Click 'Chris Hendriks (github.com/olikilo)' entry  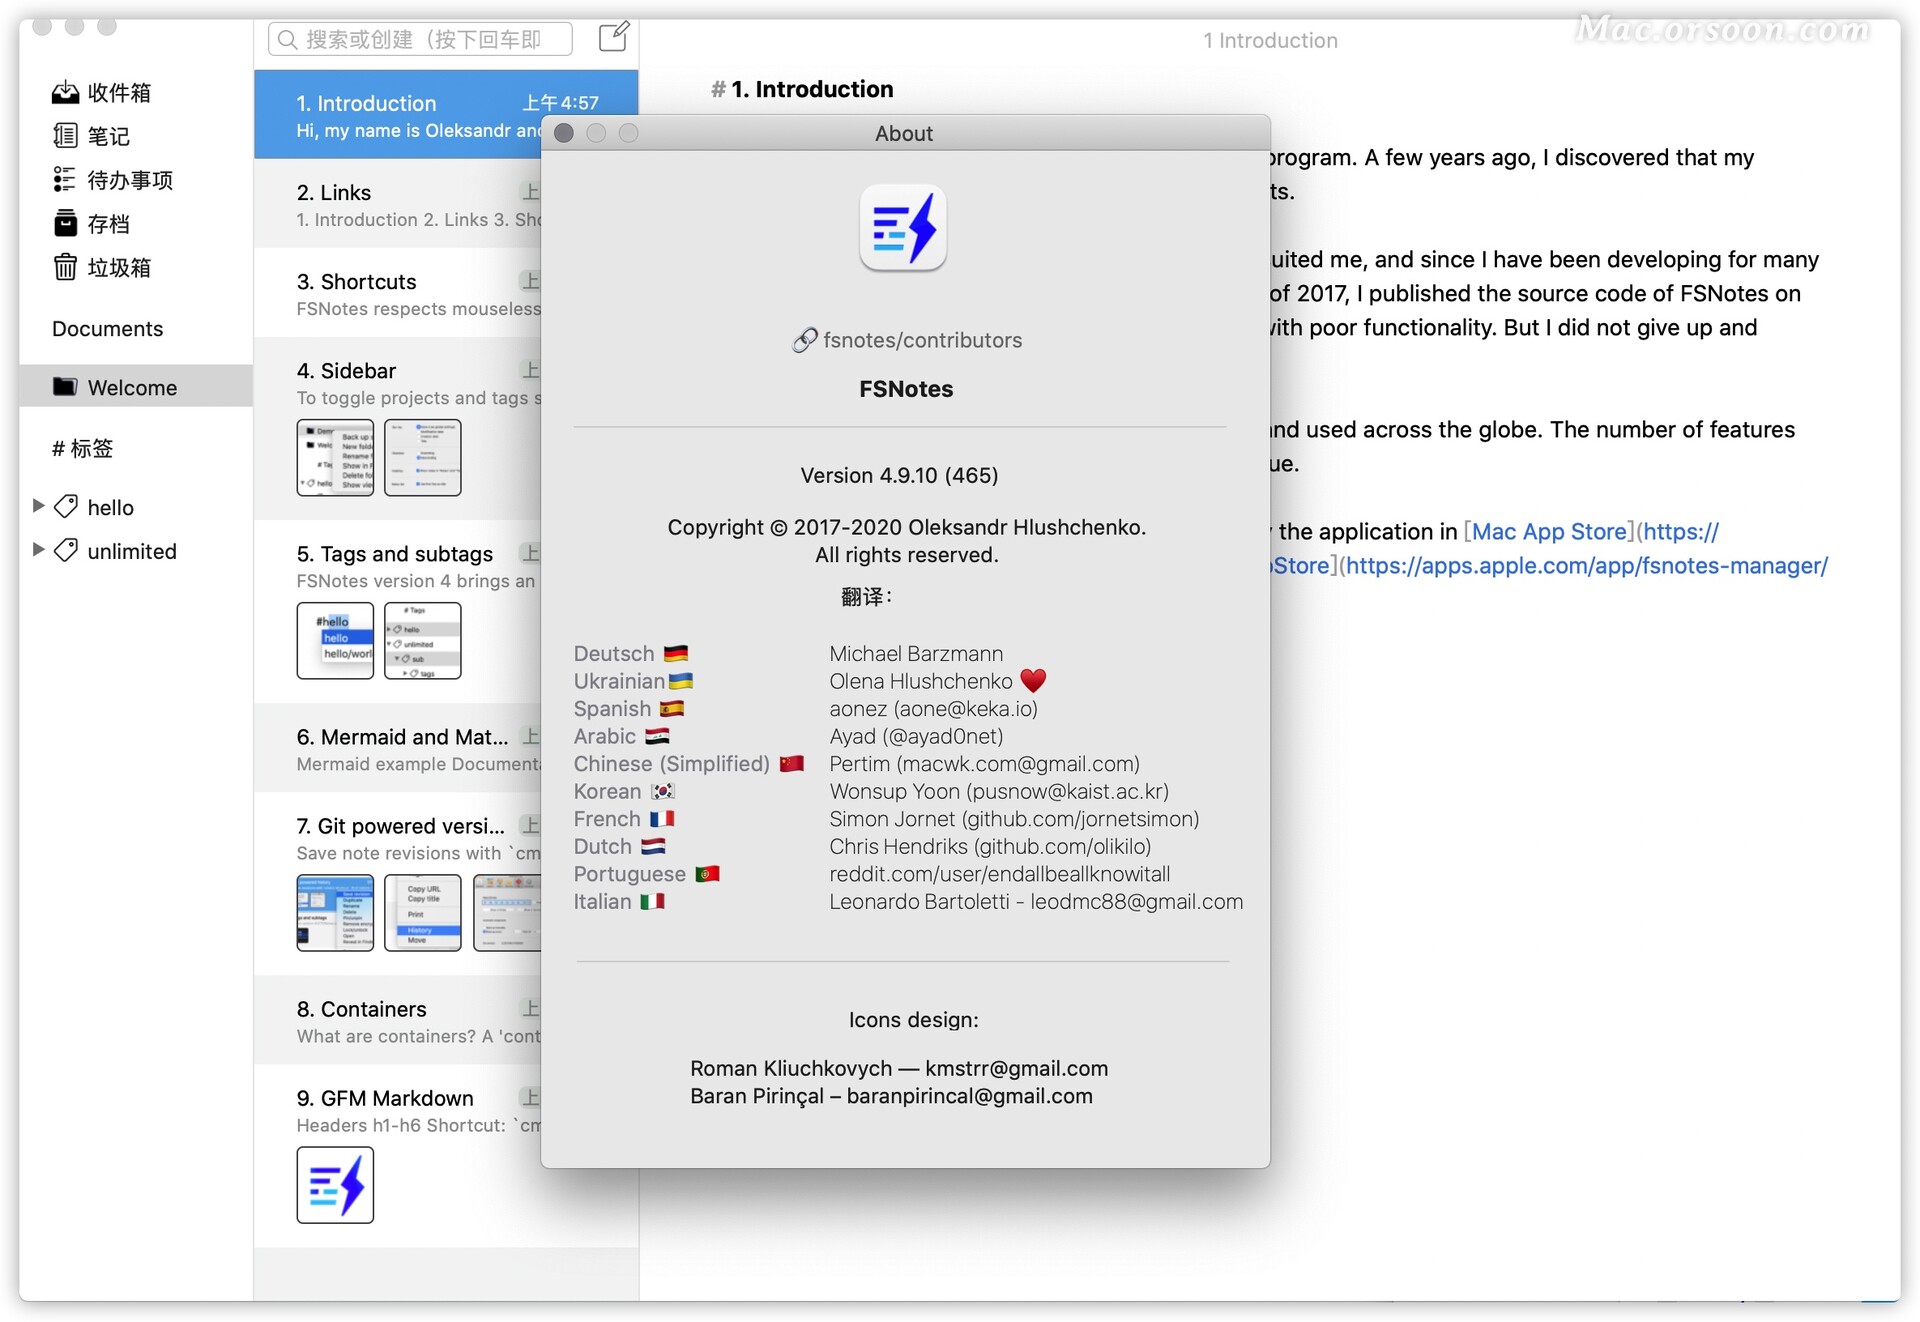click(990, 846)
